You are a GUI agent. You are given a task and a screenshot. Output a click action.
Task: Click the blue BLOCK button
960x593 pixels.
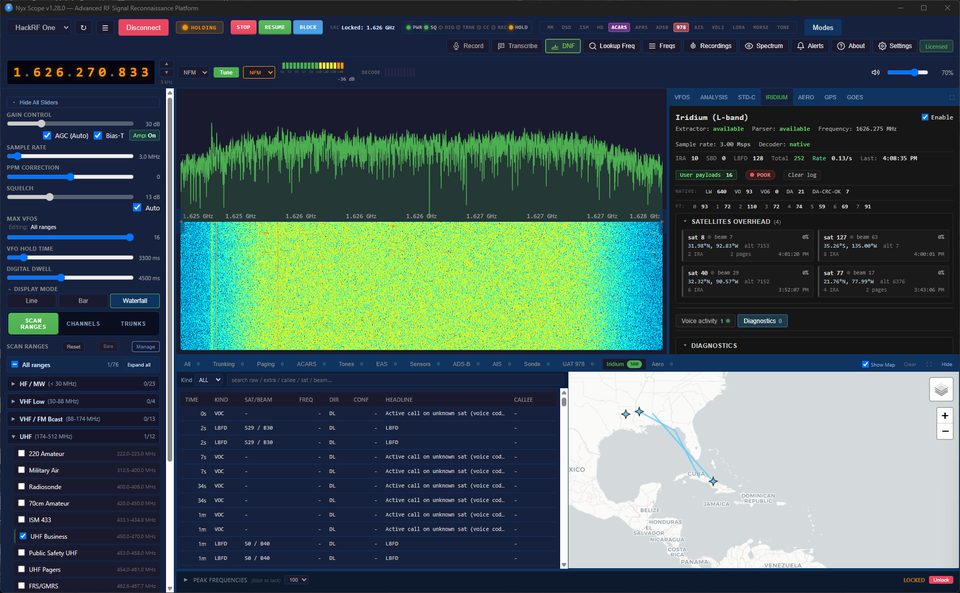308,28
